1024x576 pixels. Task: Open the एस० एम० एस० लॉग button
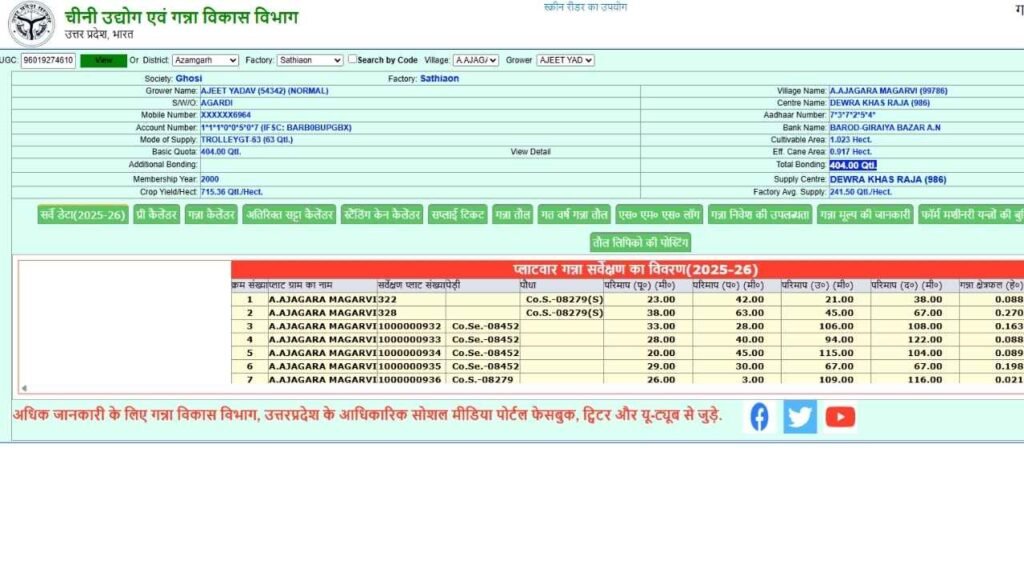point(657,214)
